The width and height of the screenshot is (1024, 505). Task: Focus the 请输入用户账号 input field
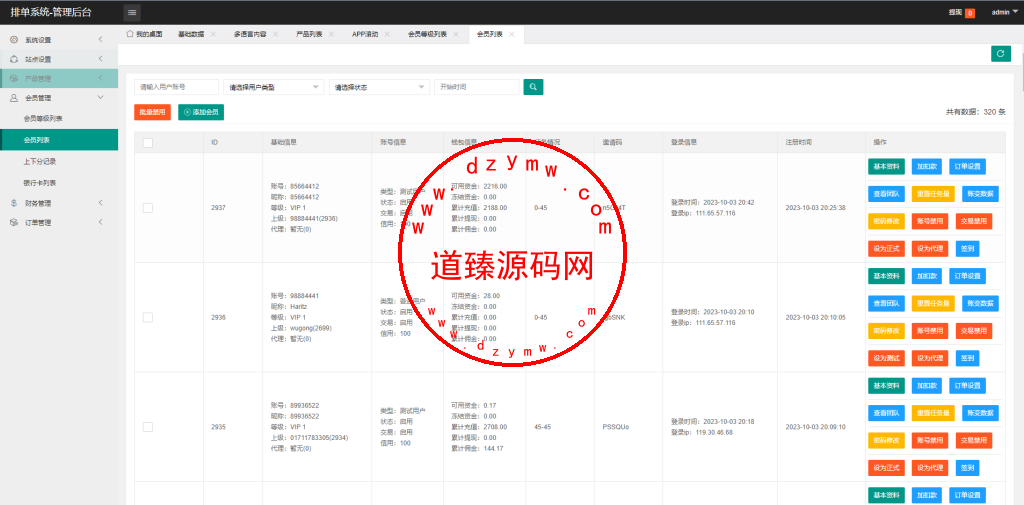coord(176,87)
